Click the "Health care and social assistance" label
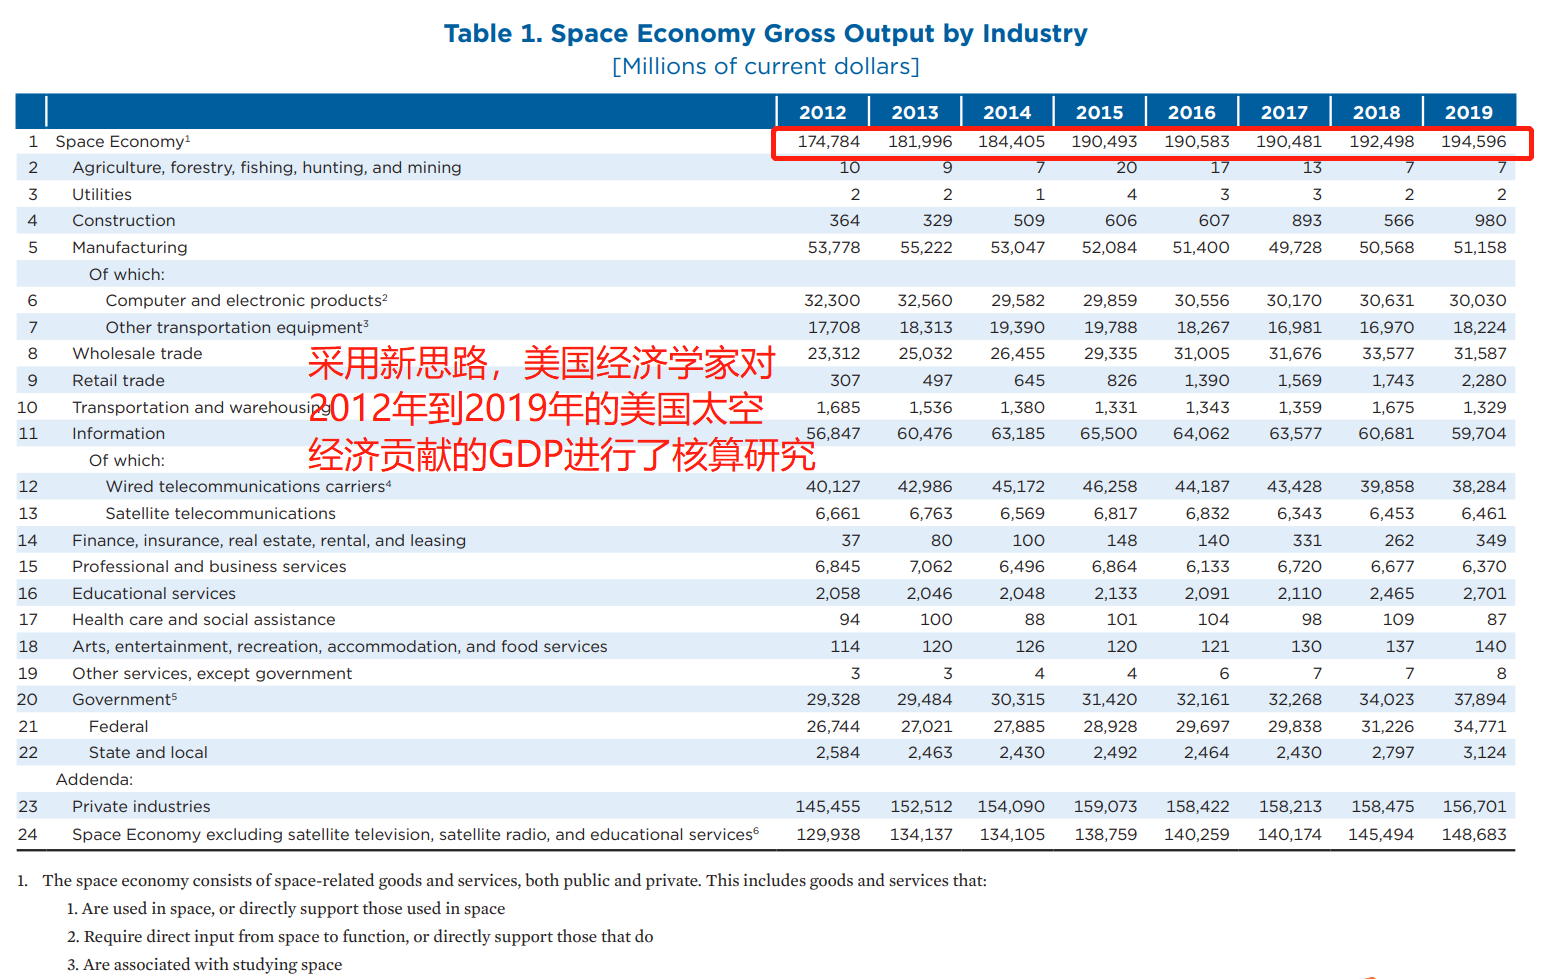 pos(203,620)
